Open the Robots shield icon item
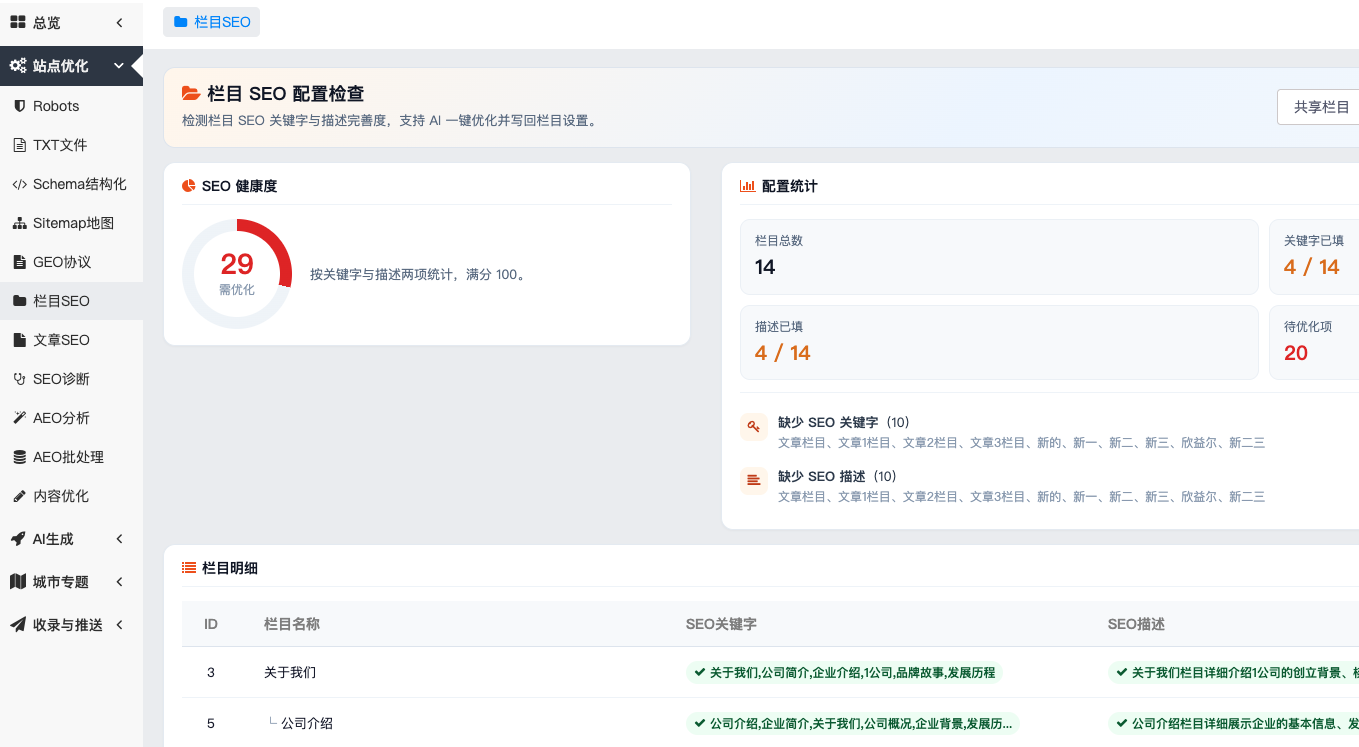 pos(19,106)
